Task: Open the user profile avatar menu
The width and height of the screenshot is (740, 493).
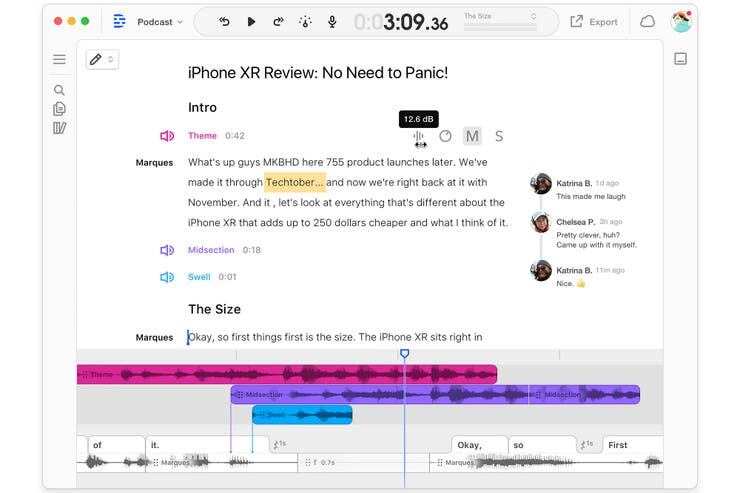Action: click(681, 22)
